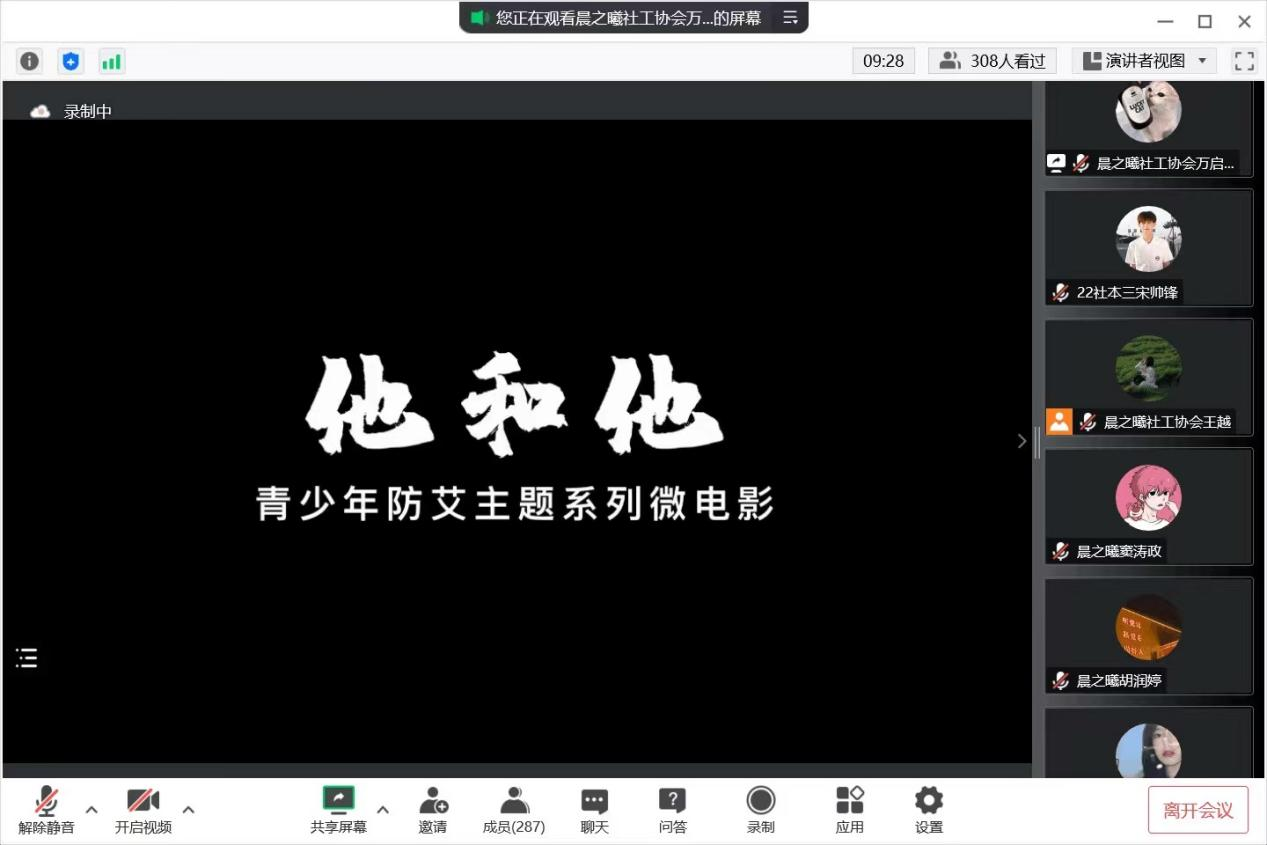Start recording with 录制 button
1267x845 pixels.
[760, 810]
